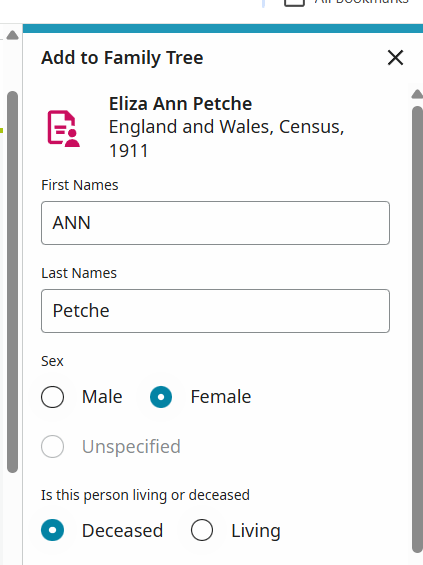
Task: Open the All Bookmarks folder icon
Action: click(294, 3)
